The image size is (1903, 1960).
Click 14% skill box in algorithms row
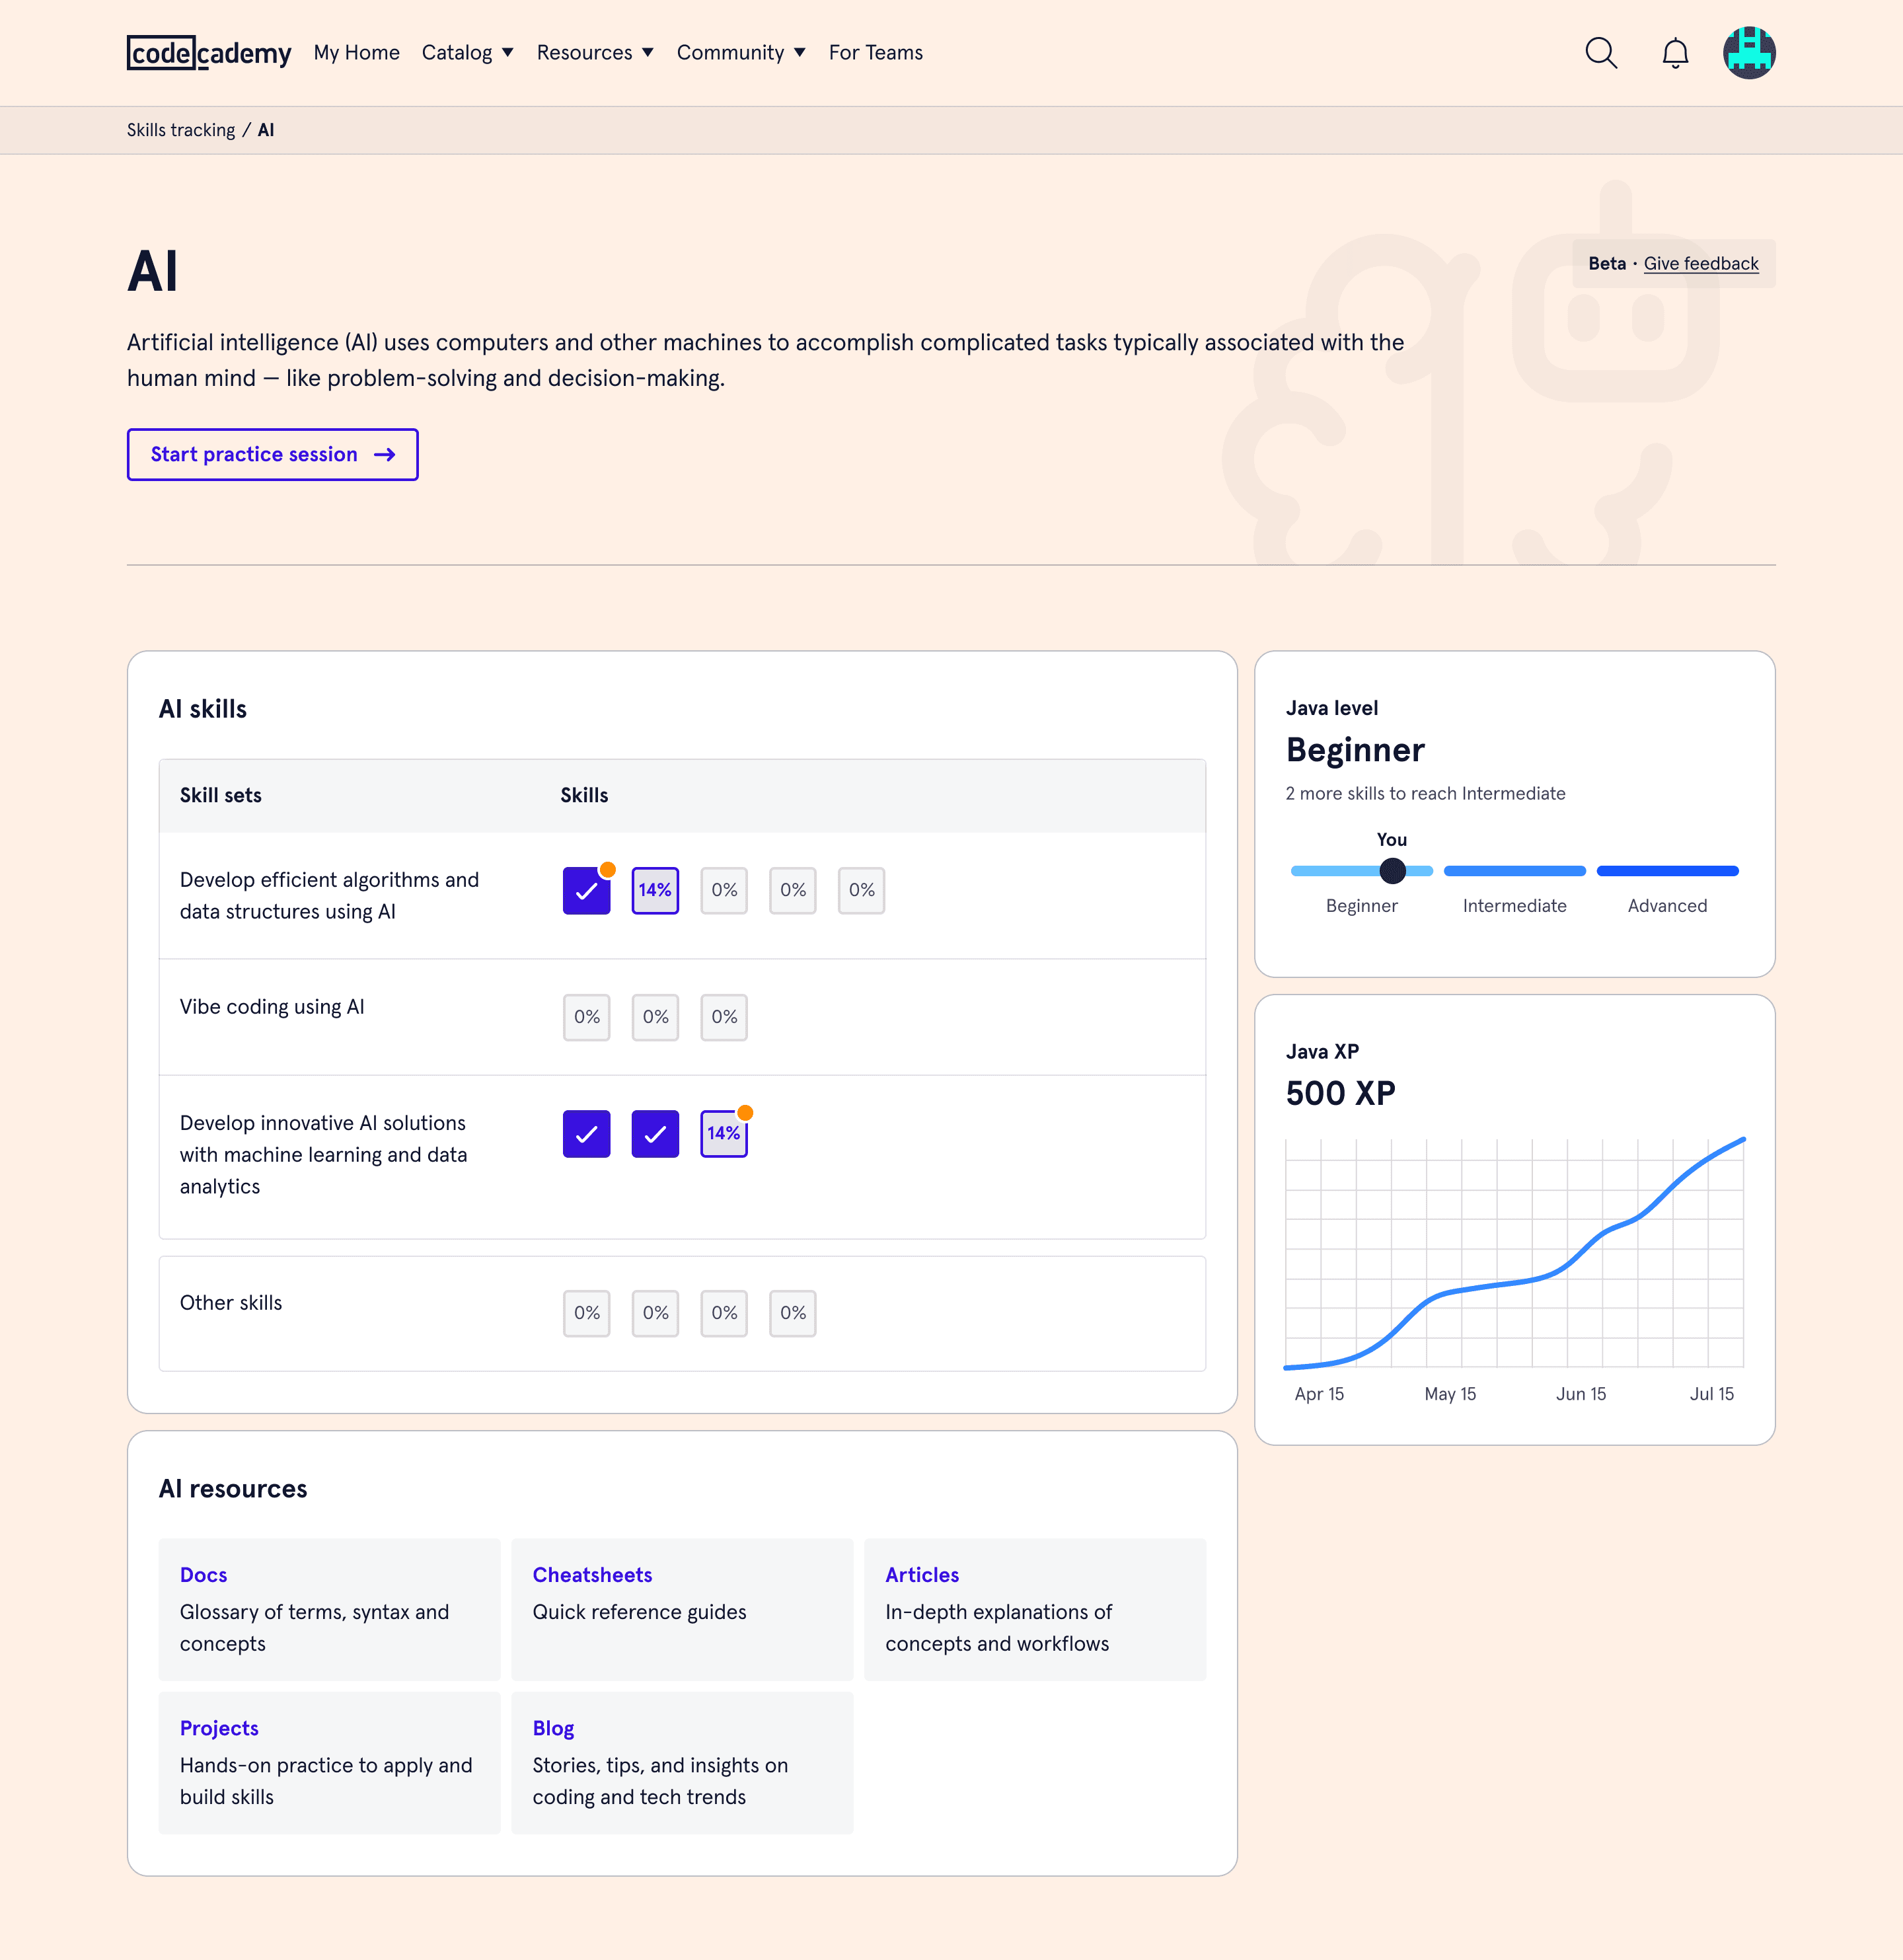(x=655, y=890)
